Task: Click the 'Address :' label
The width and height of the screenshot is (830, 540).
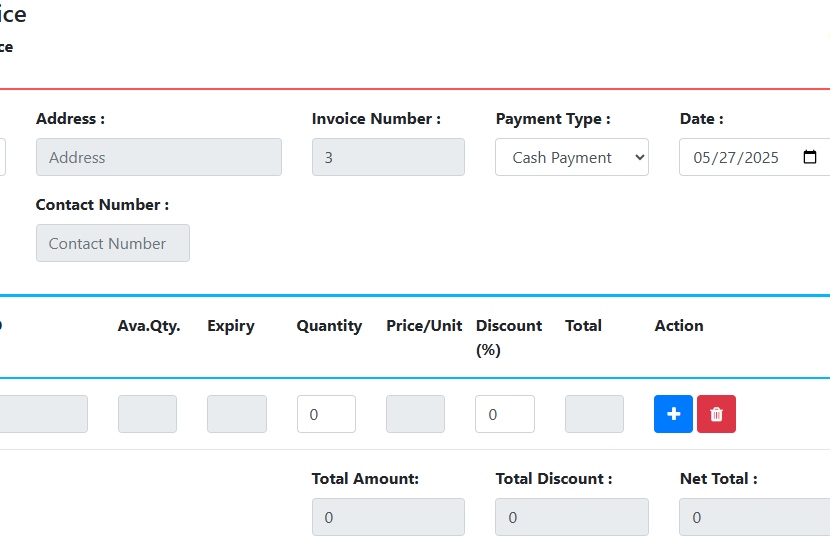Action: (x=70, y=119)
